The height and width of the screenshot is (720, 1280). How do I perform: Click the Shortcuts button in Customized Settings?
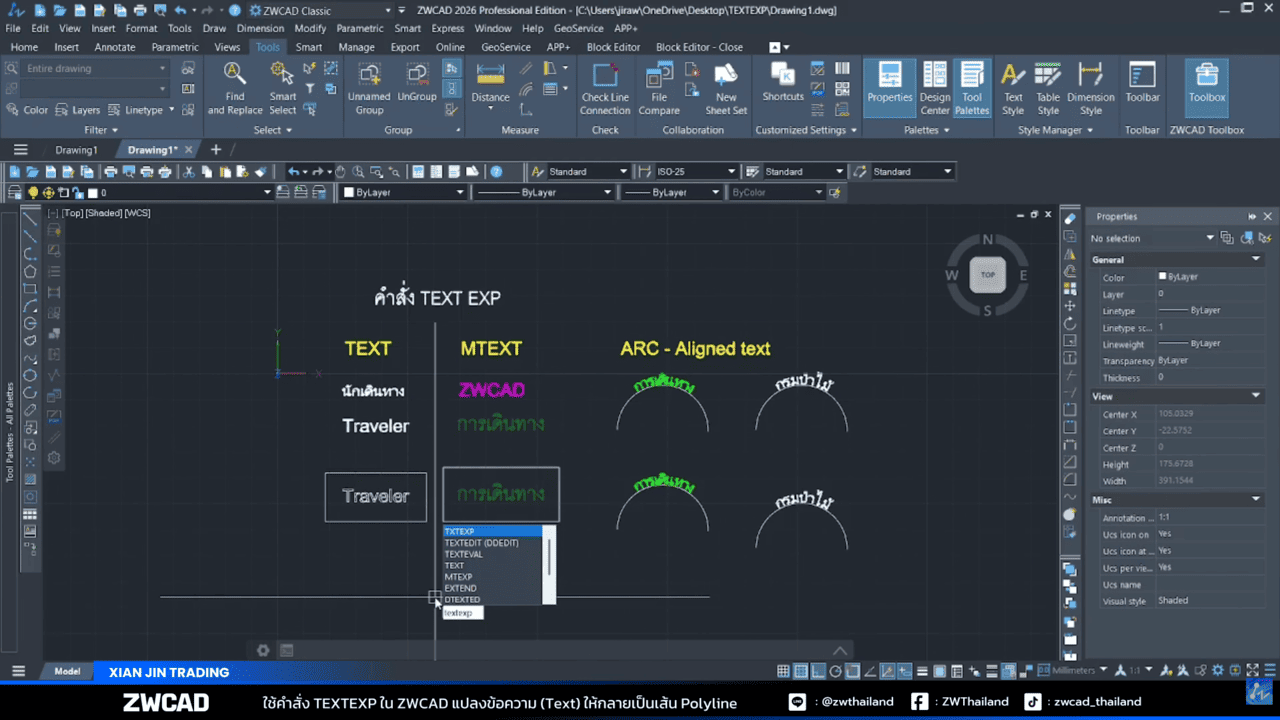click(x=783, y=85)
